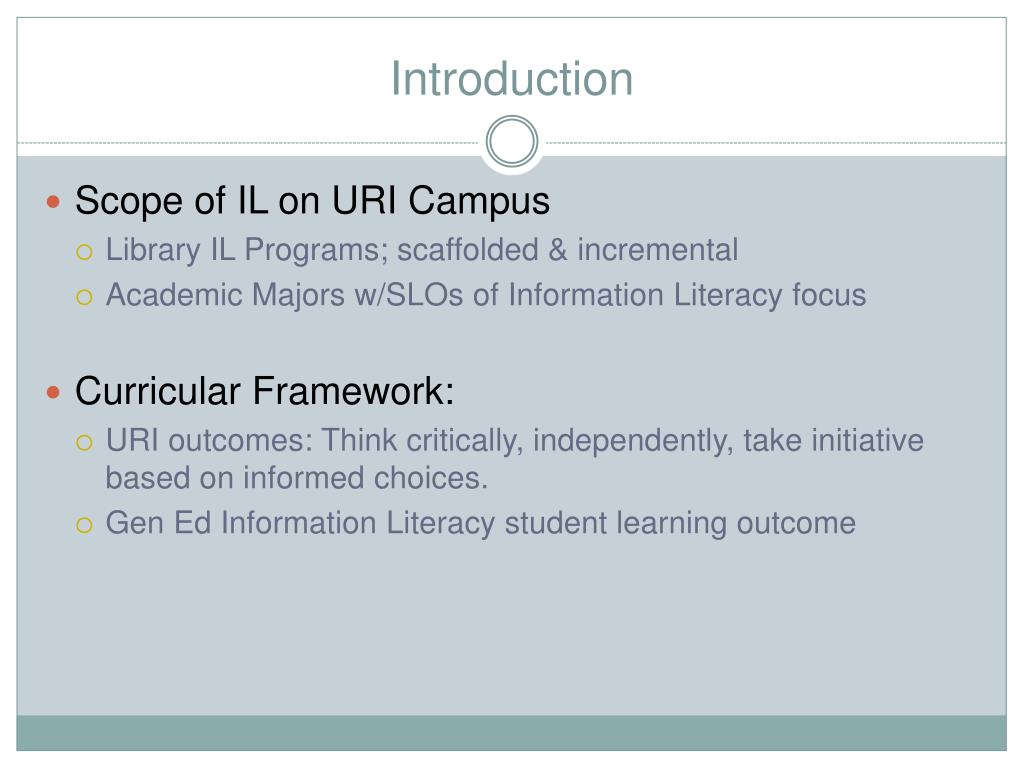
Task: Click the dashed divider line left of circle
Action: point(248,142)
